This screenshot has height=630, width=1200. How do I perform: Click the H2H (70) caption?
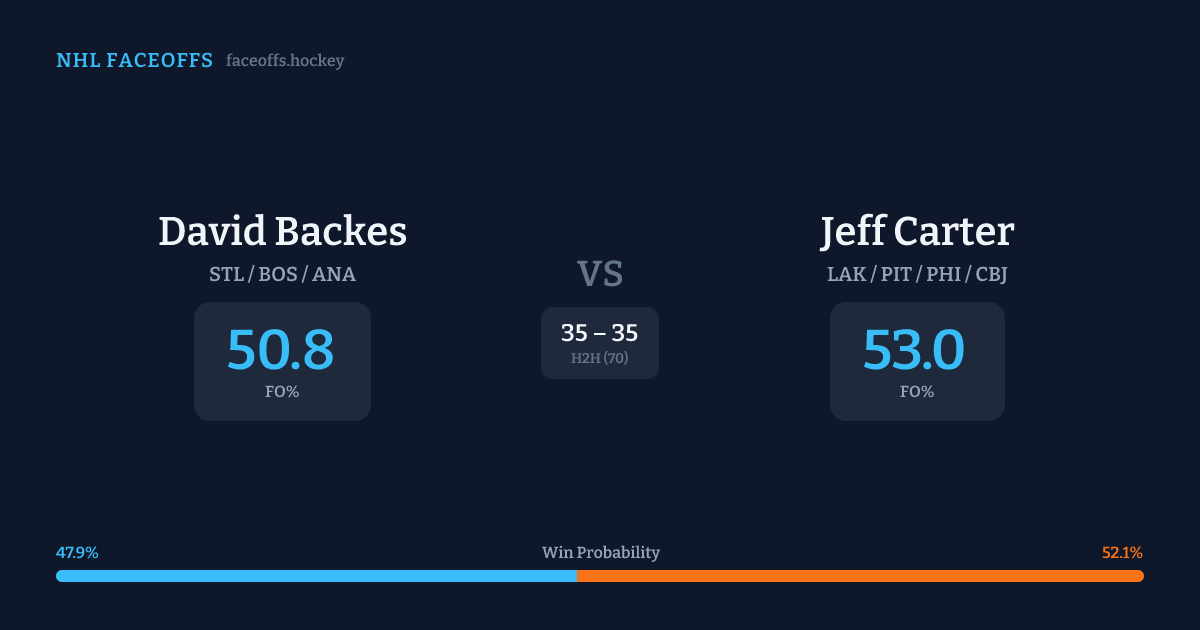(x=600, y=358)
